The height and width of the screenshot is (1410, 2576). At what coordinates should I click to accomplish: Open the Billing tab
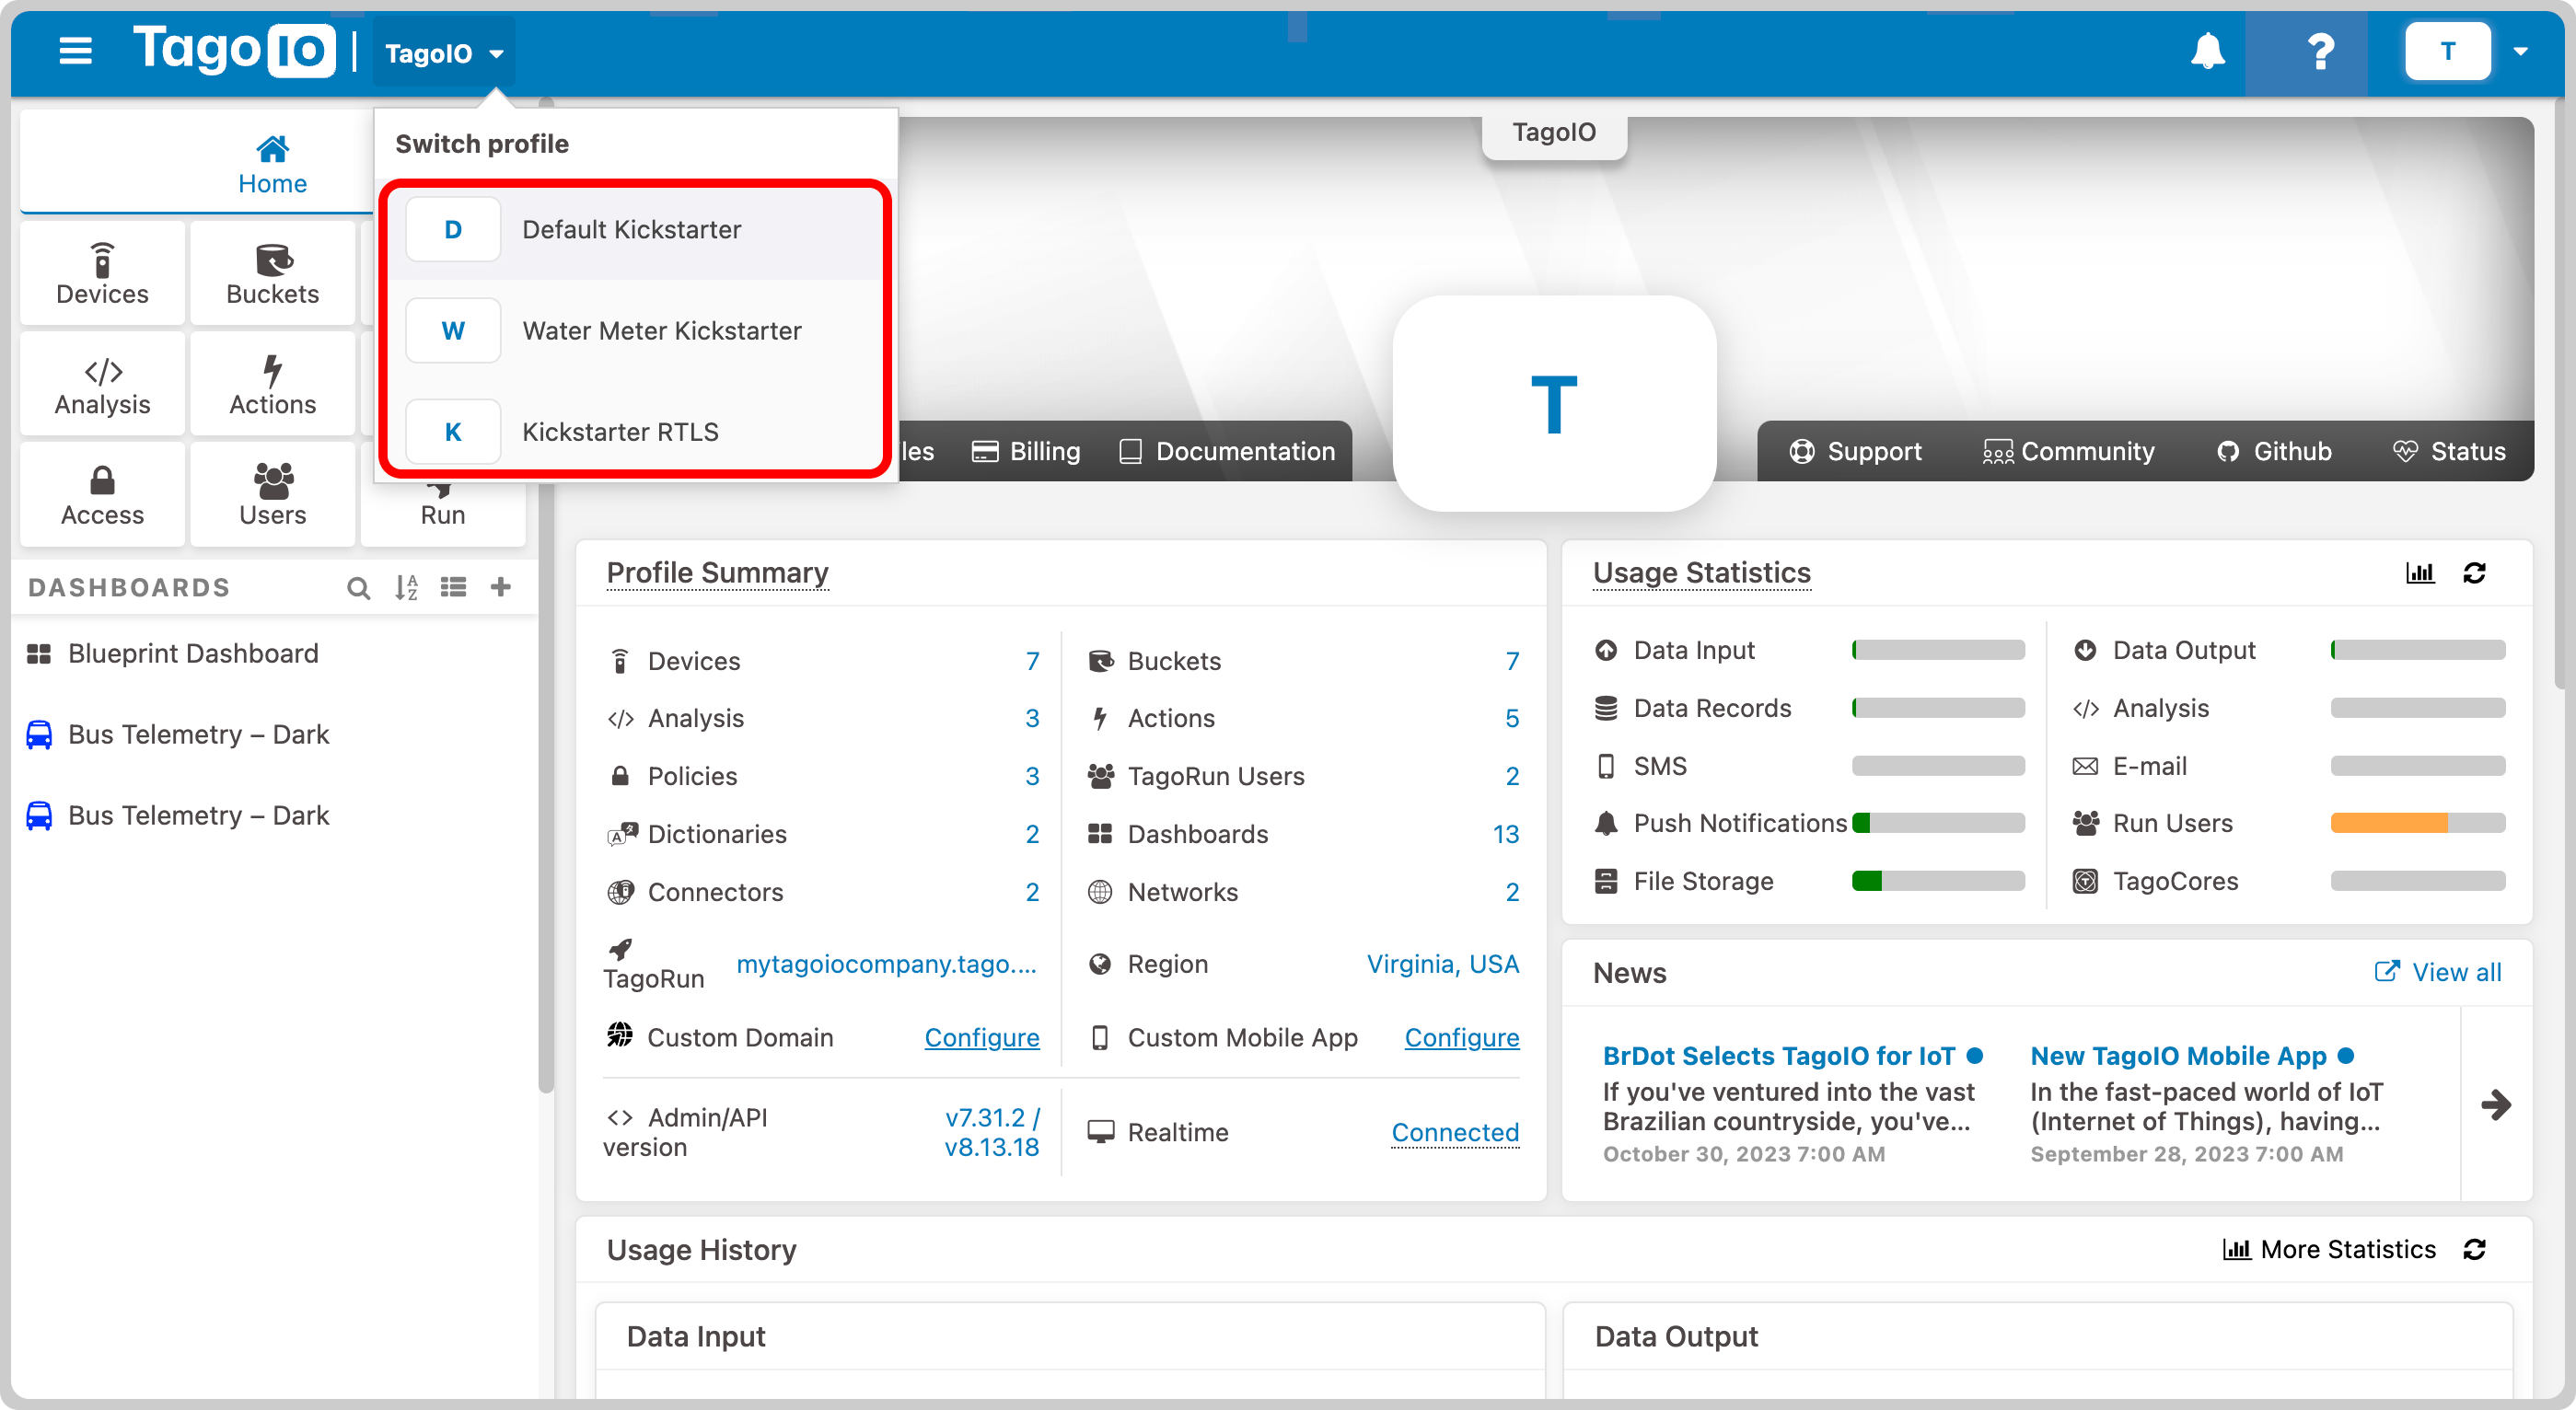pyautogui.click(x=1026, y=451)
